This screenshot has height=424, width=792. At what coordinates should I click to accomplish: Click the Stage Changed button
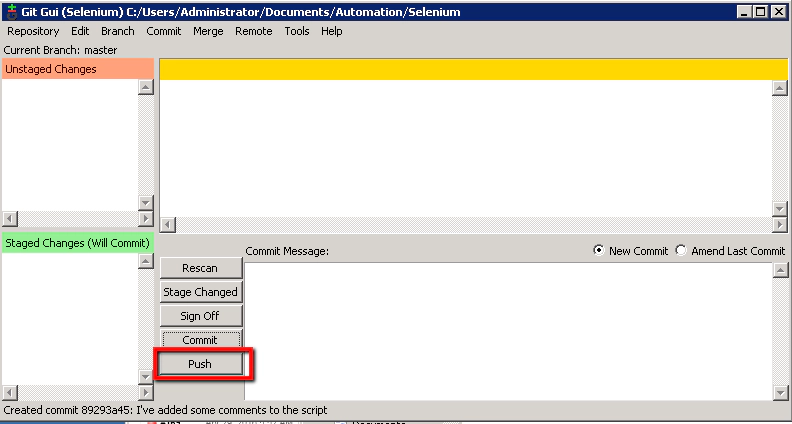pyautogui.click(x=201, y=292)
